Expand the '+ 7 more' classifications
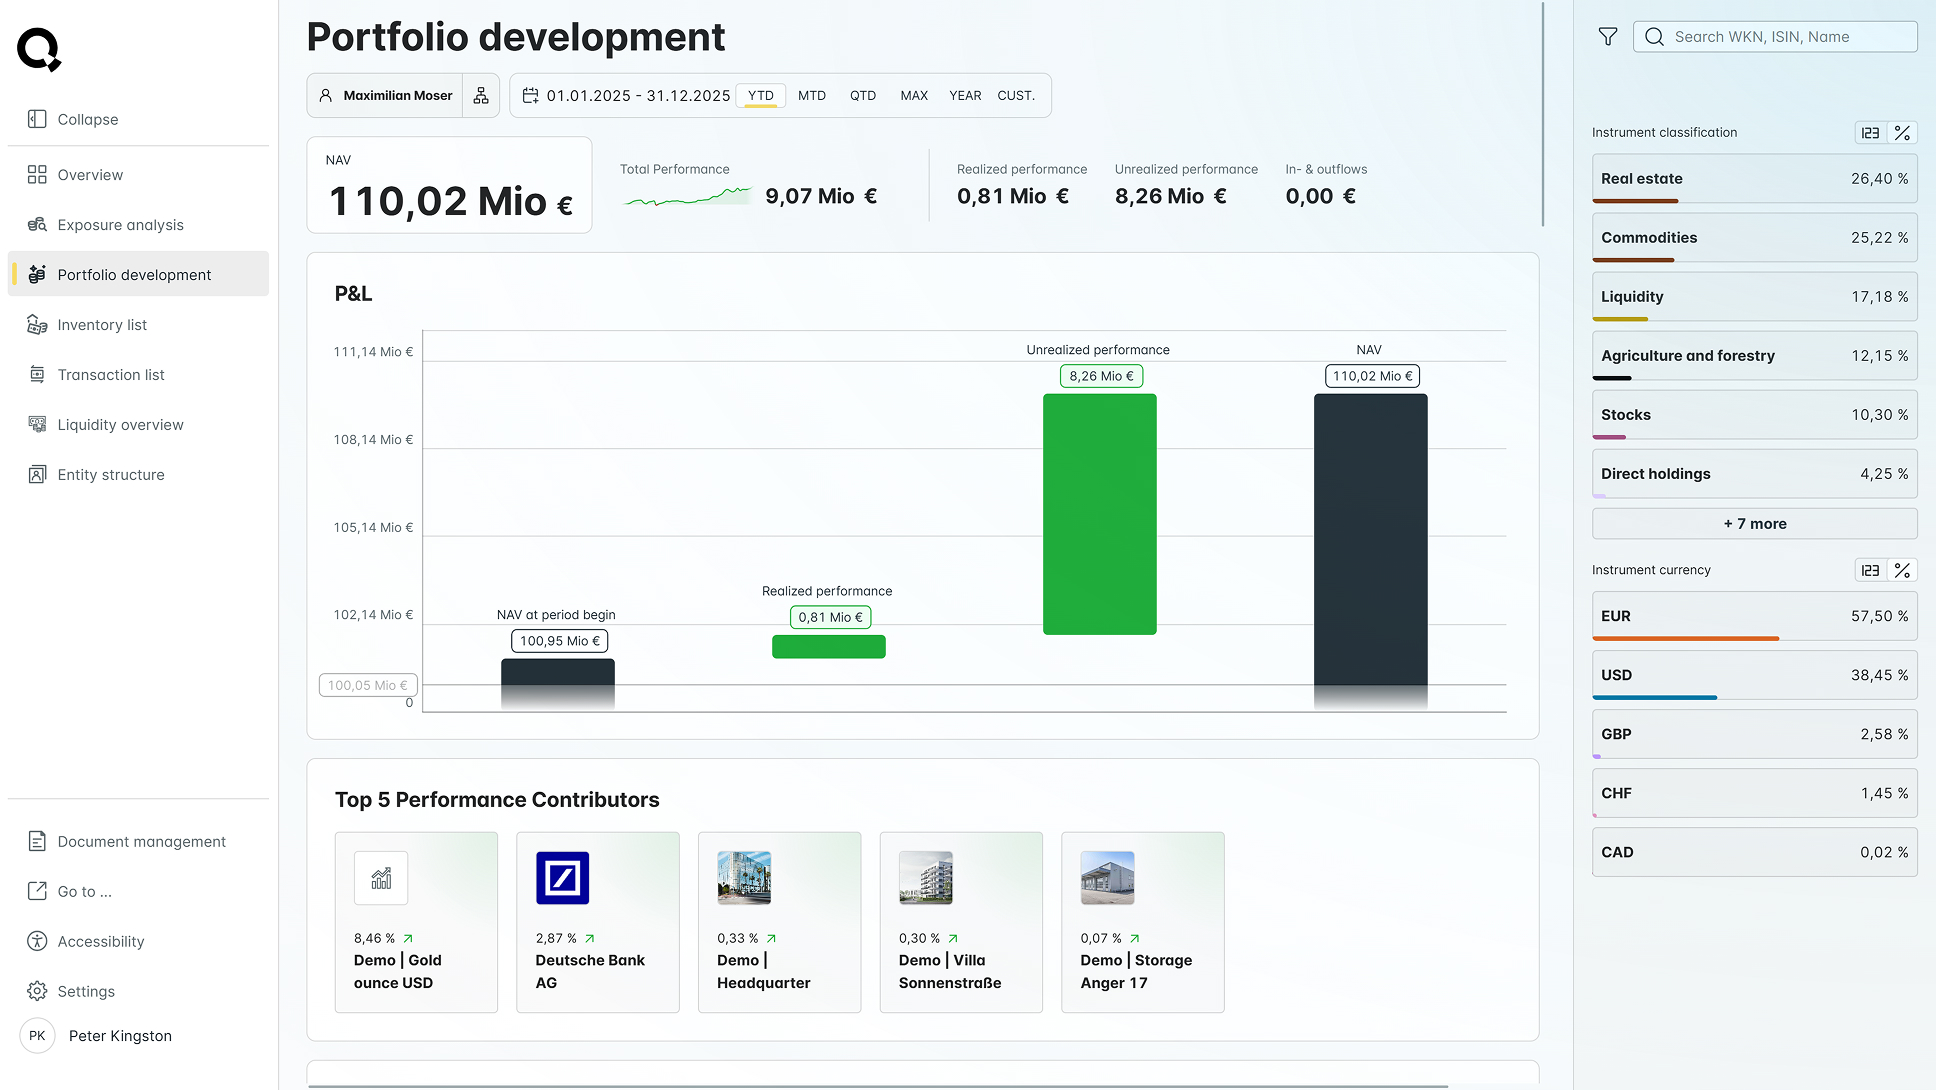This screenshot has width=1936, height=1090. (1754, 524)
